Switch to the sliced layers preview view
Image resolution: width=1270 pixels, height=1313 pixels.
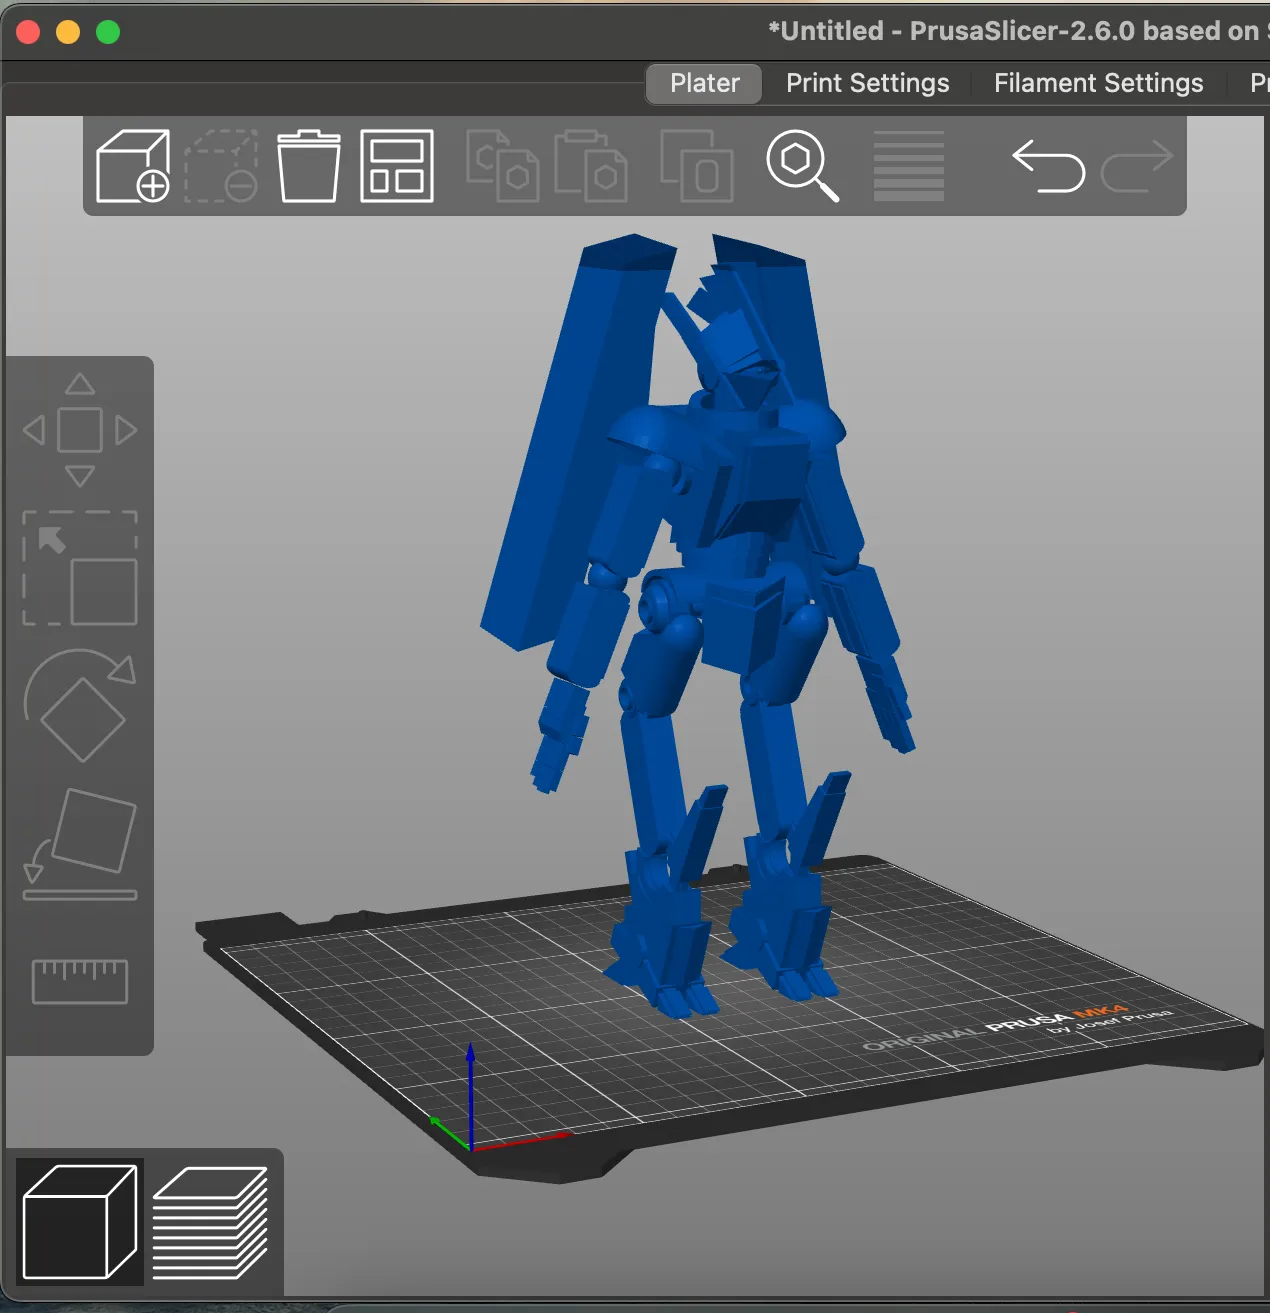(x=210, y=1222)
